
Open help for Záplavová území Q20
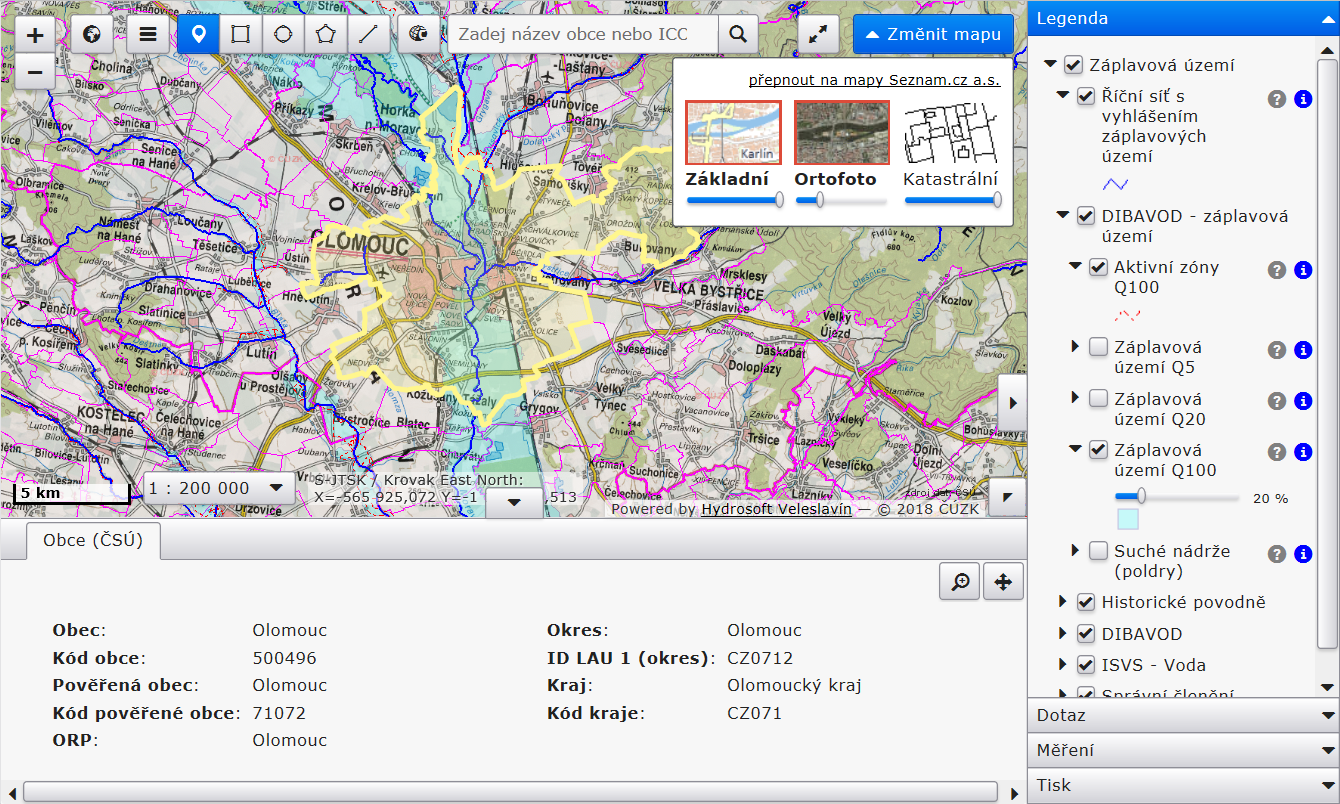pos(1277,401)
